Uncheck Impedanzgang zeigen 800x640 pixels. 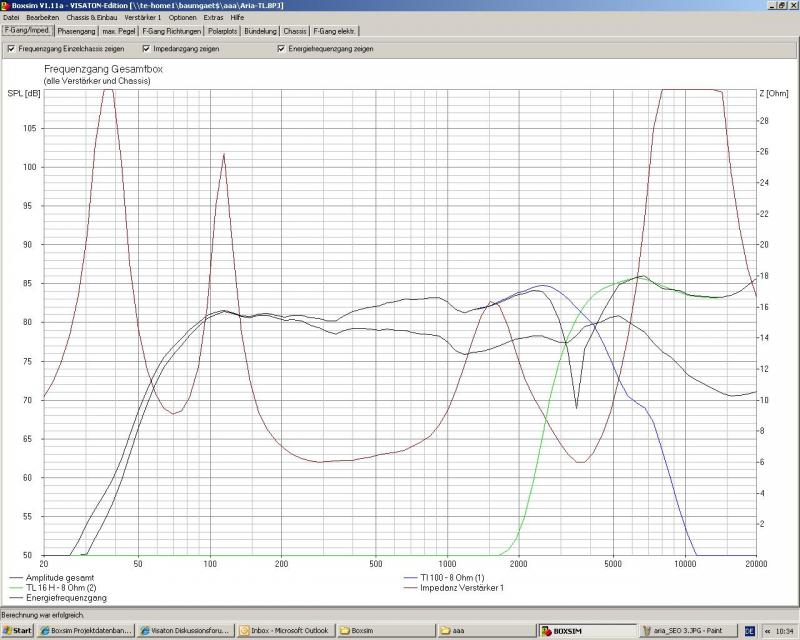pos(146,48)
